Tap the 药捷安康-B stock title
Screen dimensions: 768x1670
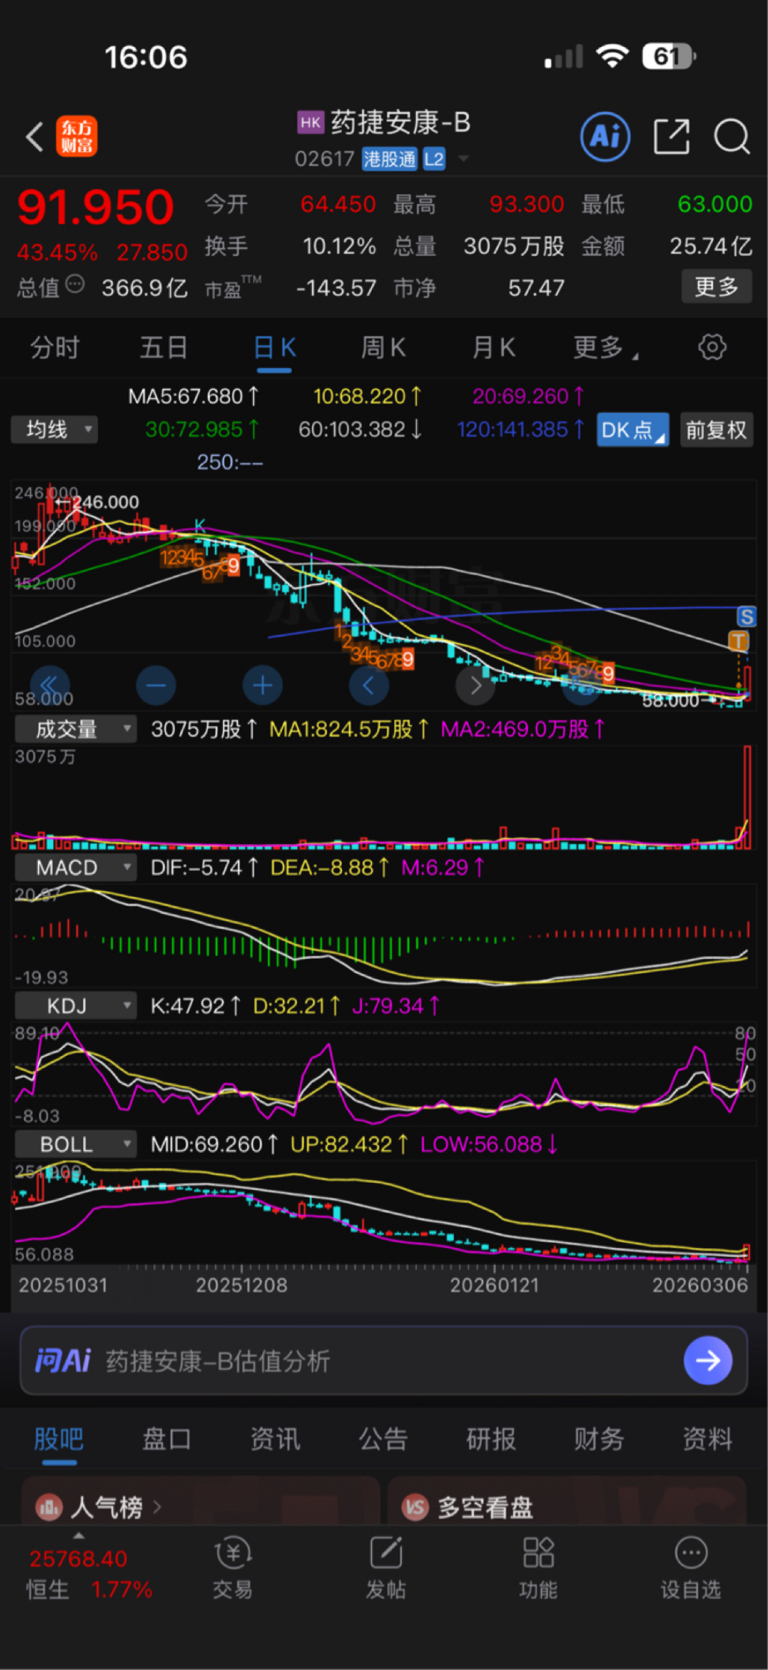coord(400,123)
